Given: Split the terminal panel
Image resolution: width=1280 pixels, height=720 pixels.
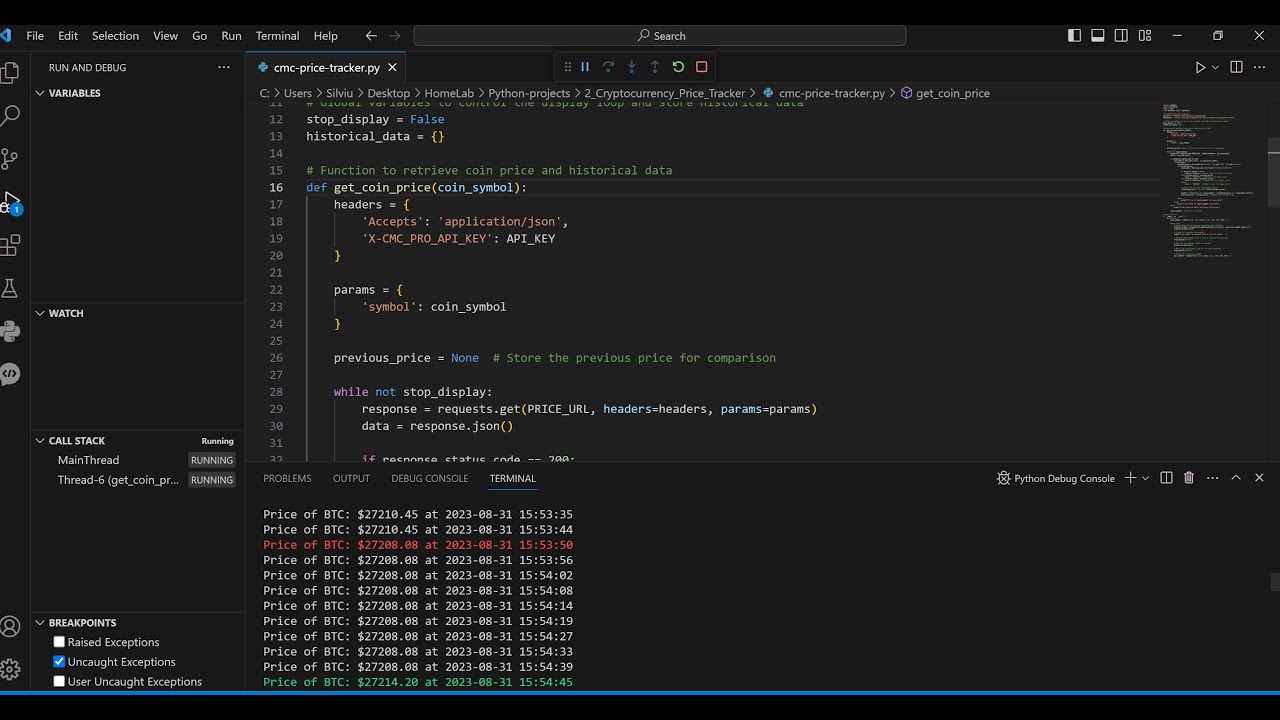Looking at the screenshot, I should [1166, 478].
